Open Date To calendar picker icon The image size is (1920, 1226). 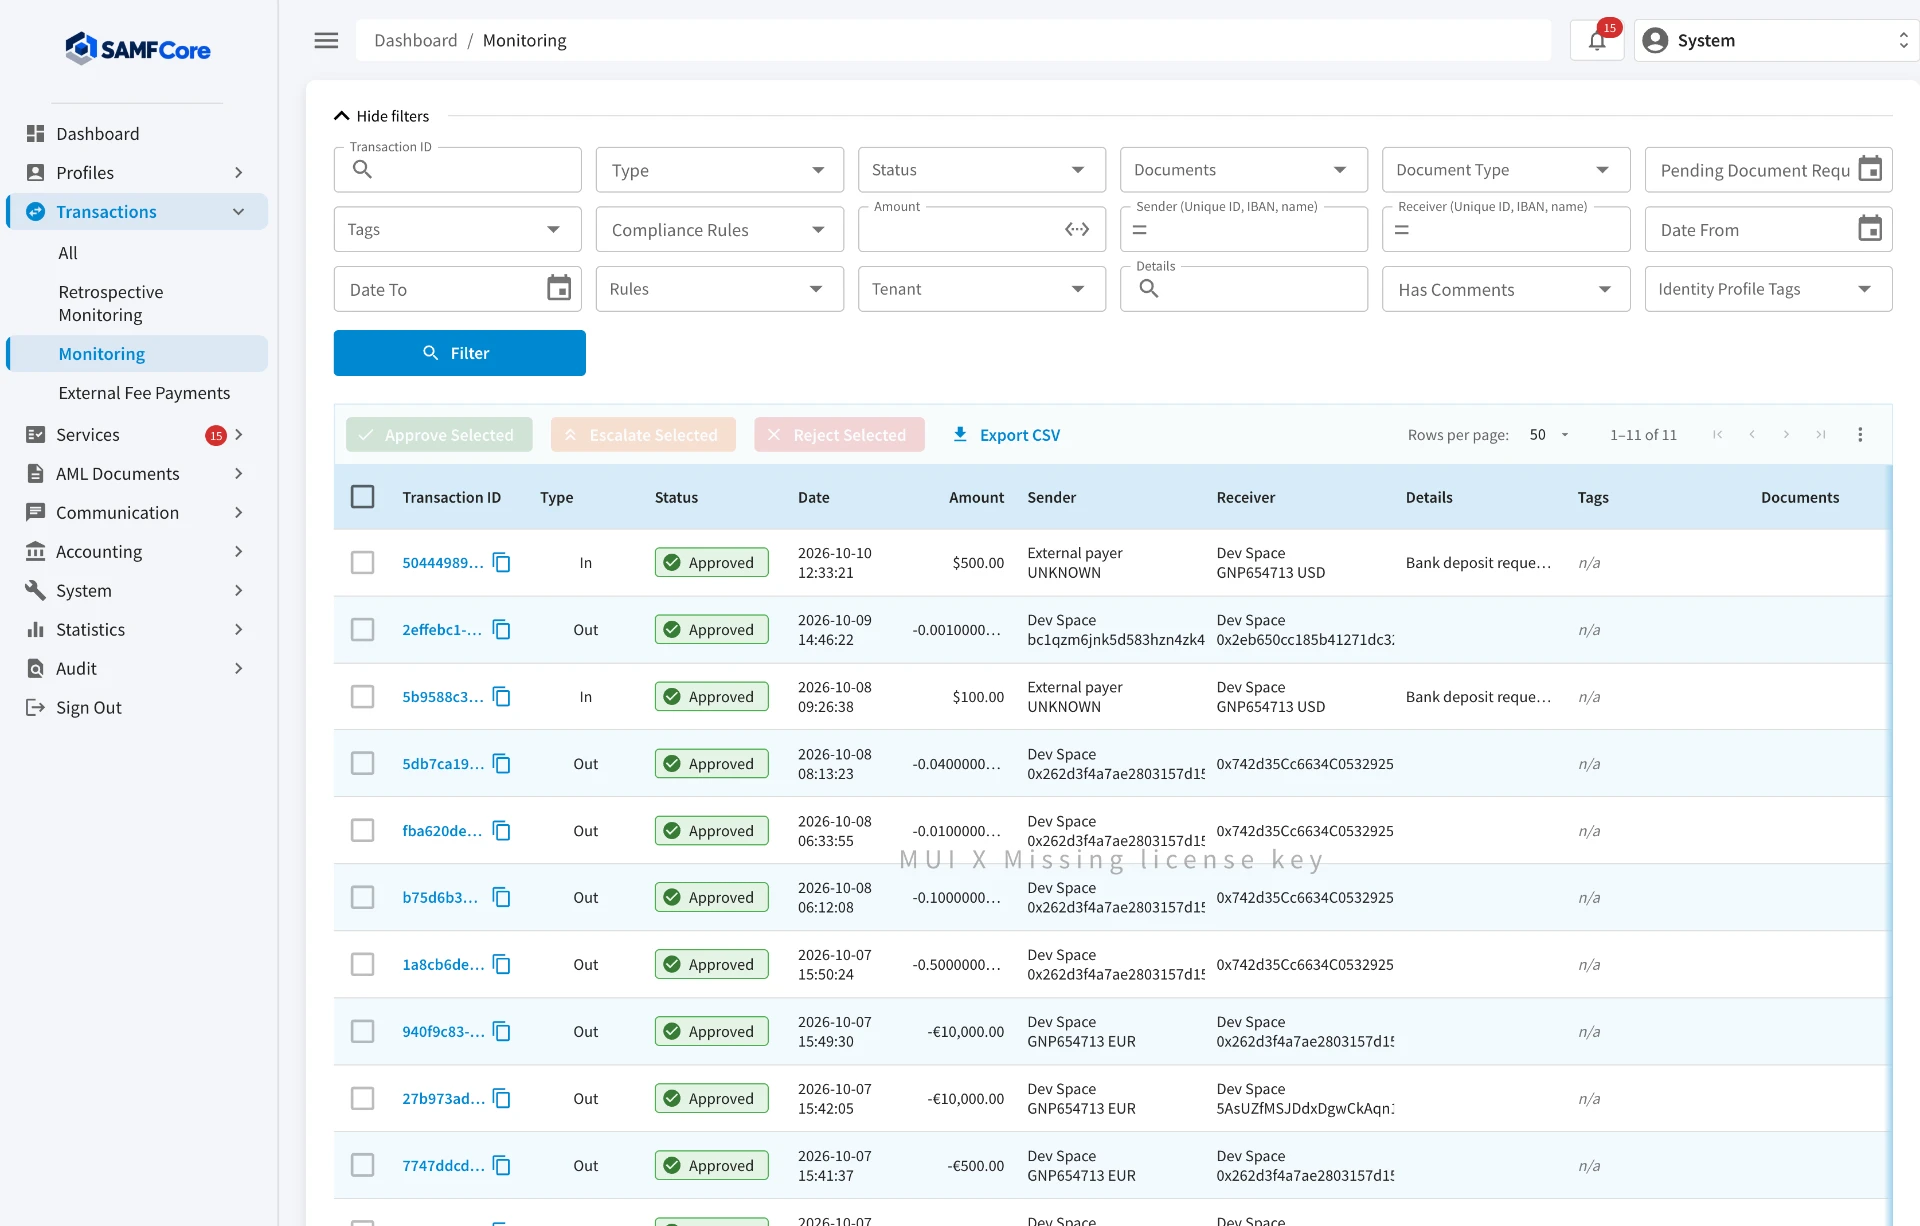pyautogui.click(x=559, y=289)
